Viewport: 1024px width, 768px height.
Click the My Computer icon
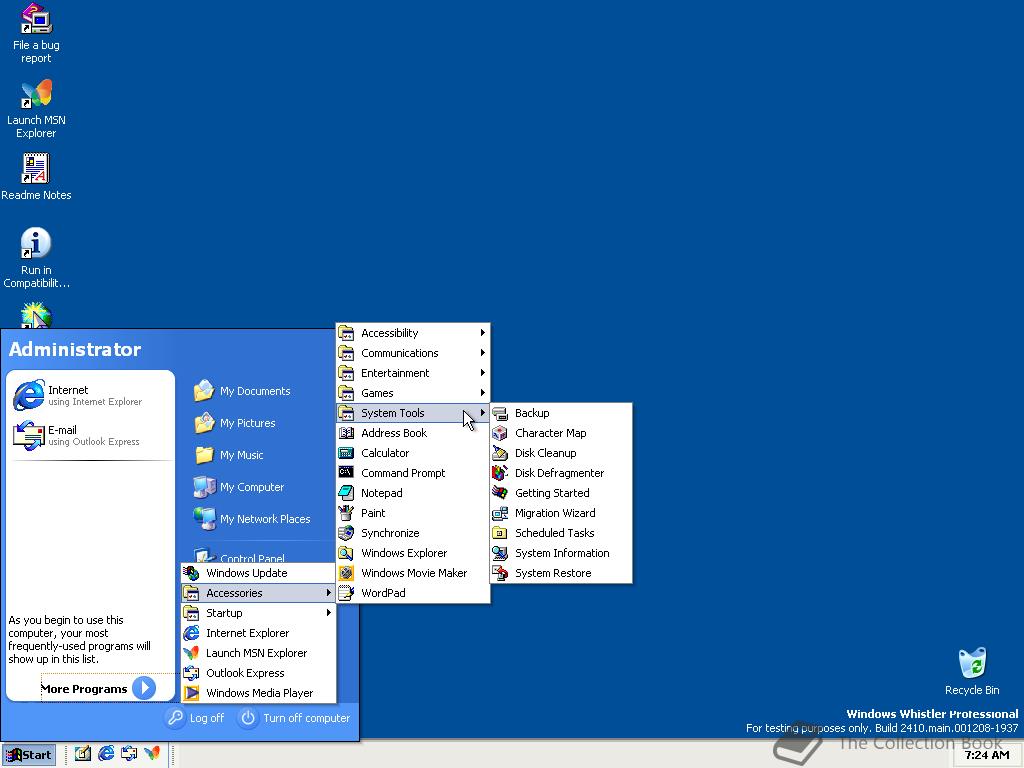click(204, 487)
